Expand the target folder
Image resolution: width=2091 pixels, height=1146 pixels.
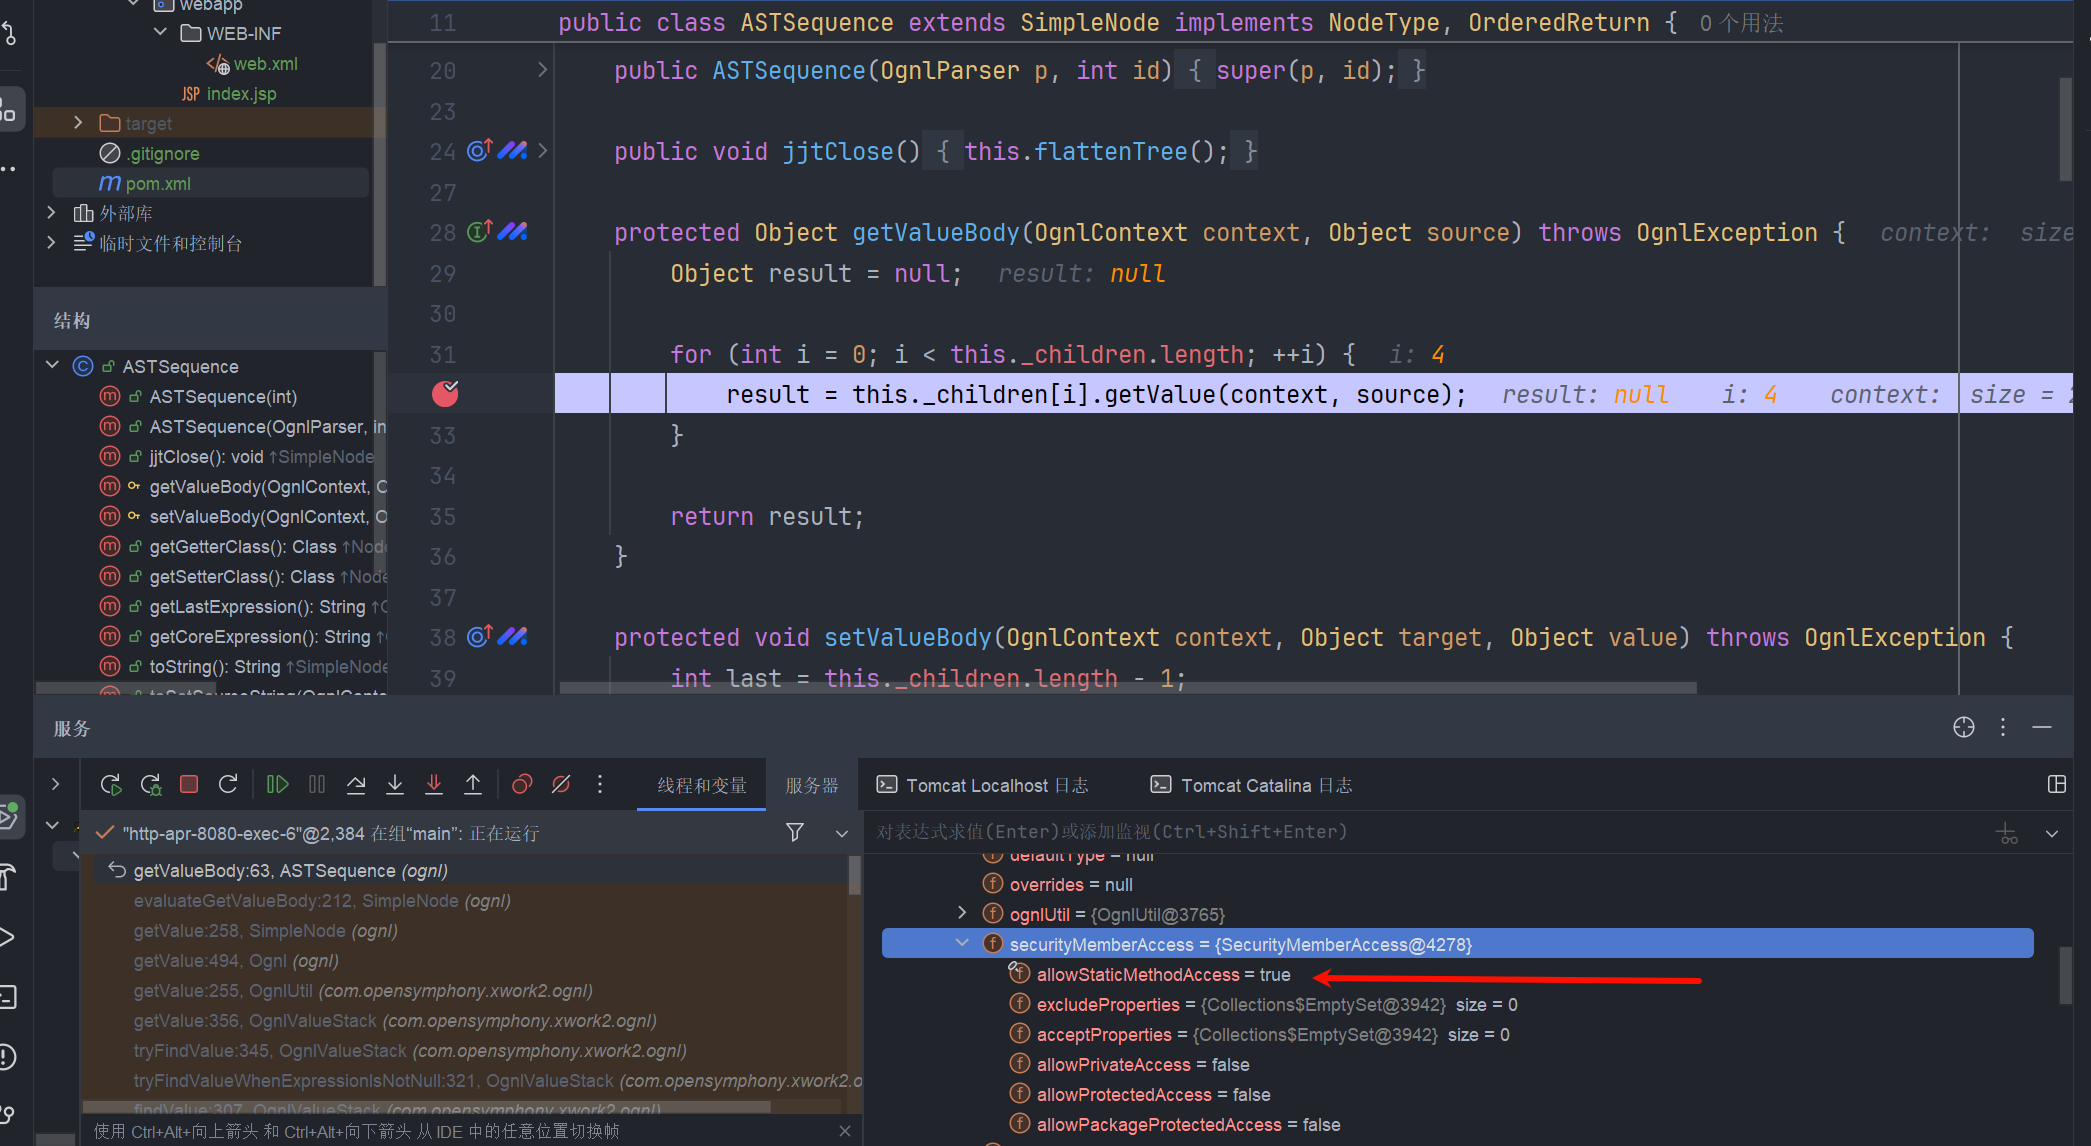pyautogui.click(x=78, y=123)
